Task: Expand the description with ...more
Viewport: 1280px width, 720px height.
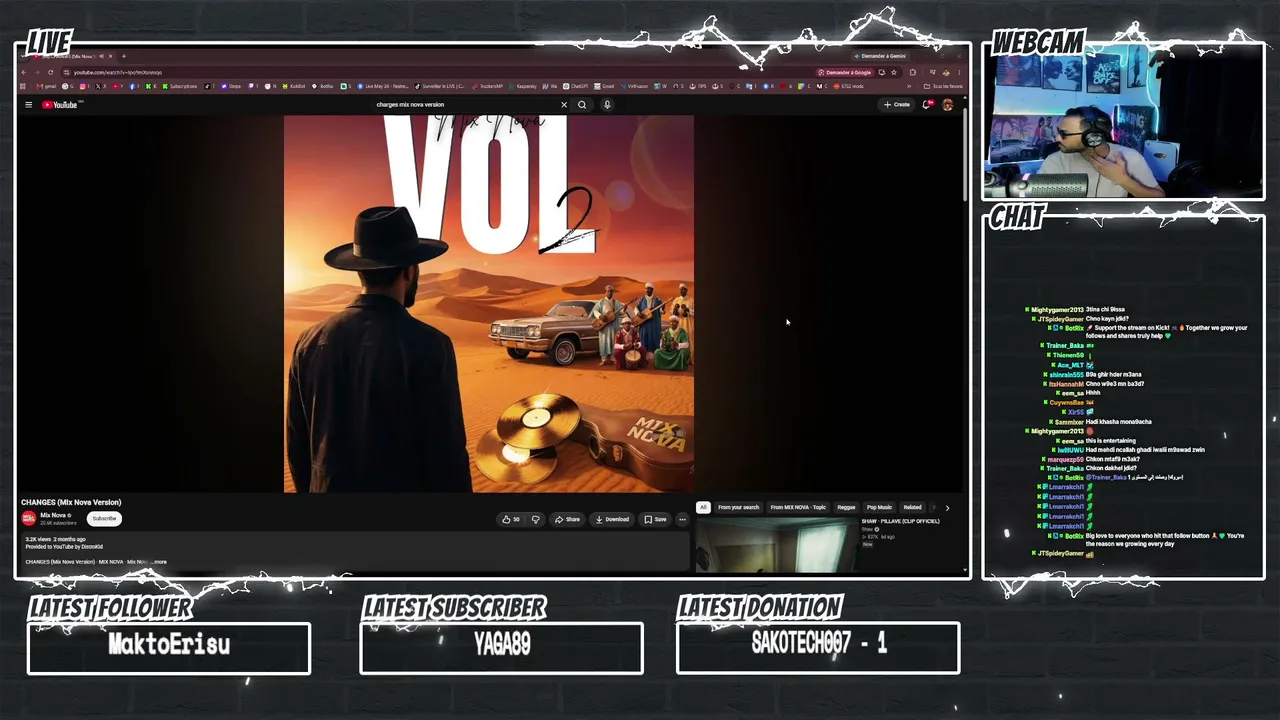Action: pyautogui.click(x=159, y=562)
